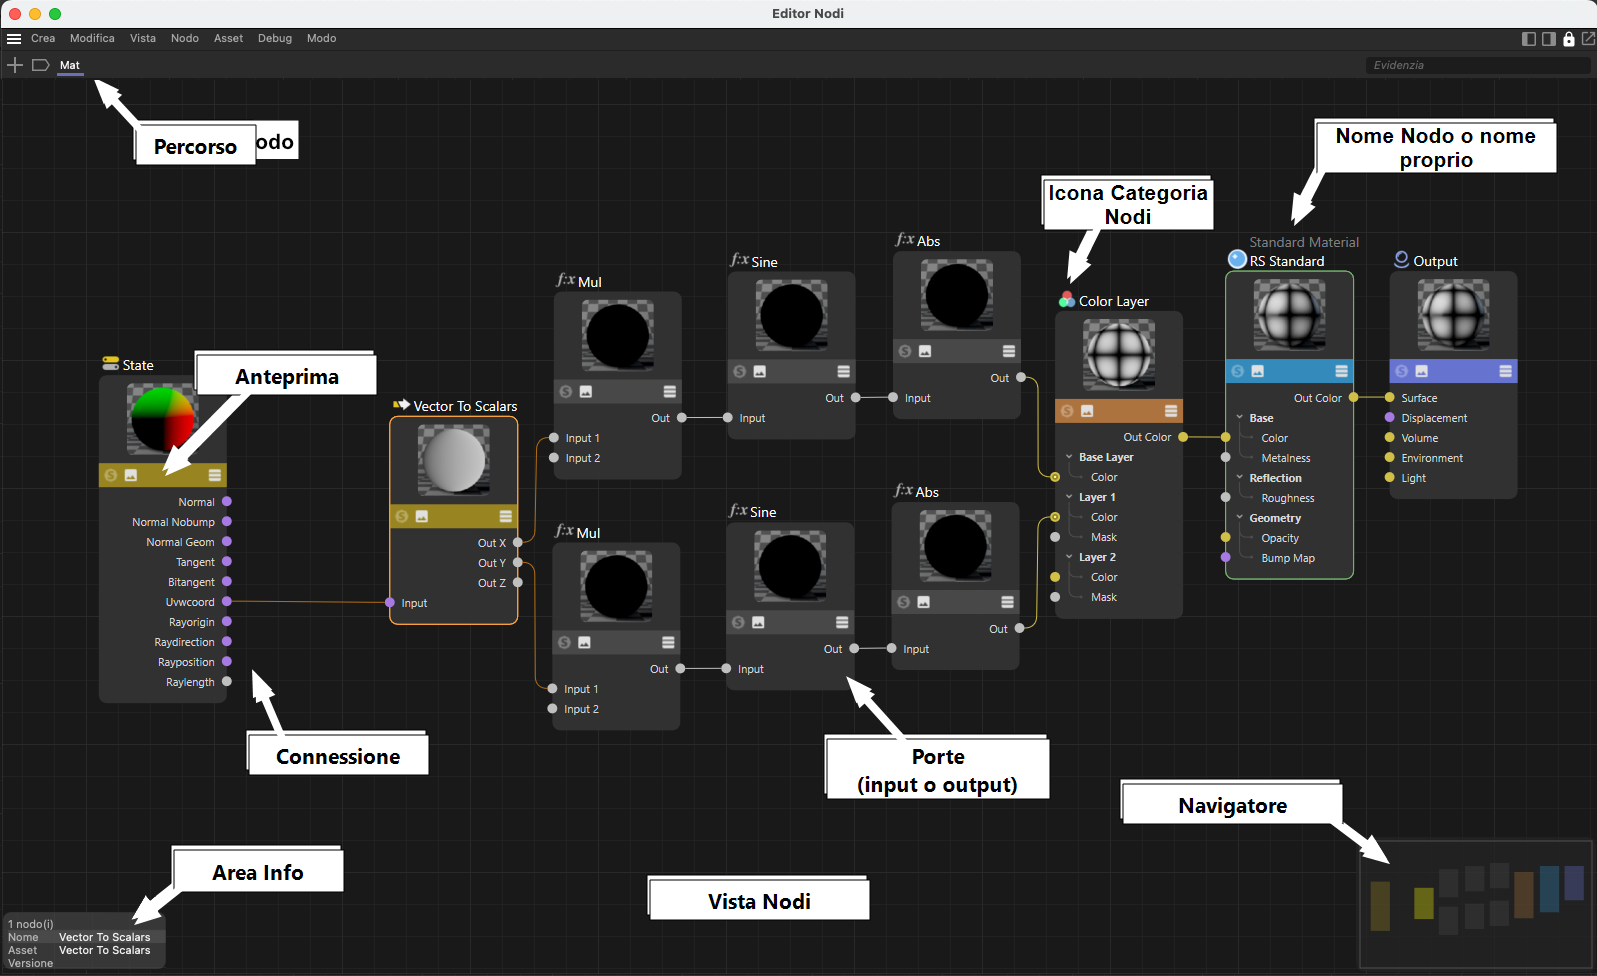
Task: Toggle preview image icon on Vector To Scalars node
Action: 422,516
